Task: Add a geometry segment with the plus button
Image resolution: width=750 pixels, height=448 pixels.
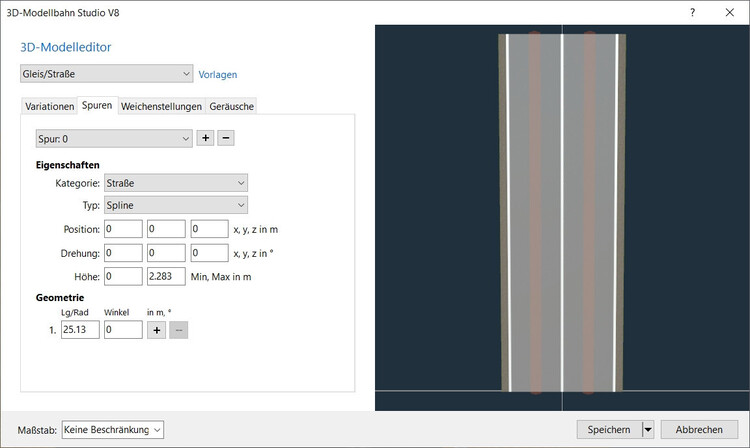Action: point(156,330)
